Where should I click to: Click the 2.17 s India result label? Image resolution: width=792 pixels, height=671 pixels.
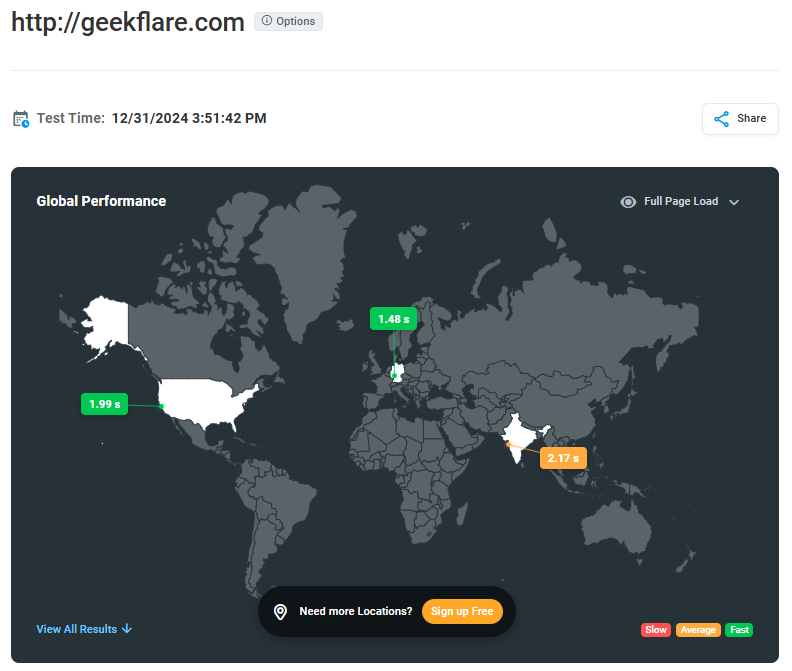[x=563, y=458]
